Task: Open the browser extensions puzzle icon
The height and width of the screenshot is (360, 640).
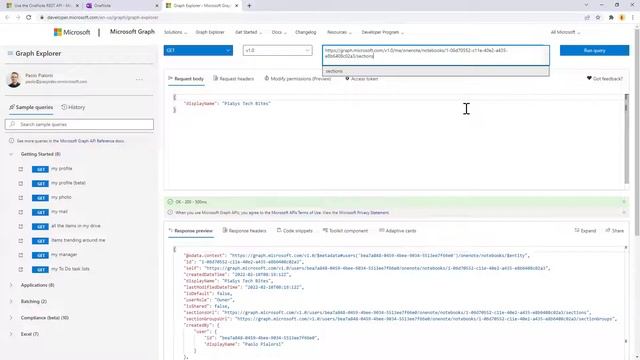Action: [x=611, y=17]
